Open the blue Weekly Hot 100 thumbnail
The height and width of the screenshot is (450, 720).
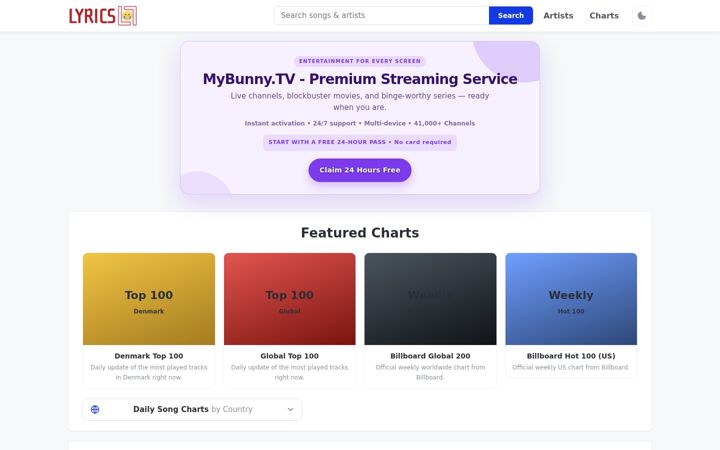click(x=571, y=299)
